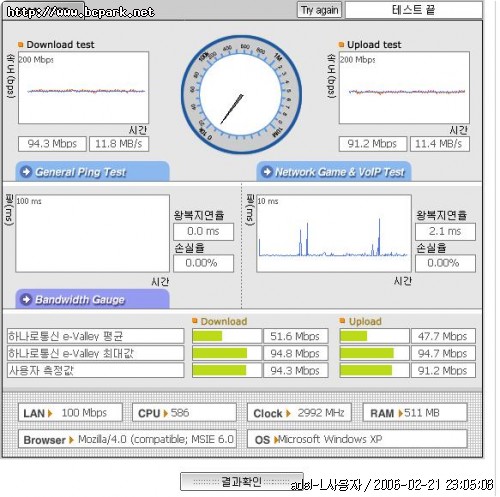
Task: Click the 하나로통신 e-Valley 최대값 row label
Action: [95, 353]
